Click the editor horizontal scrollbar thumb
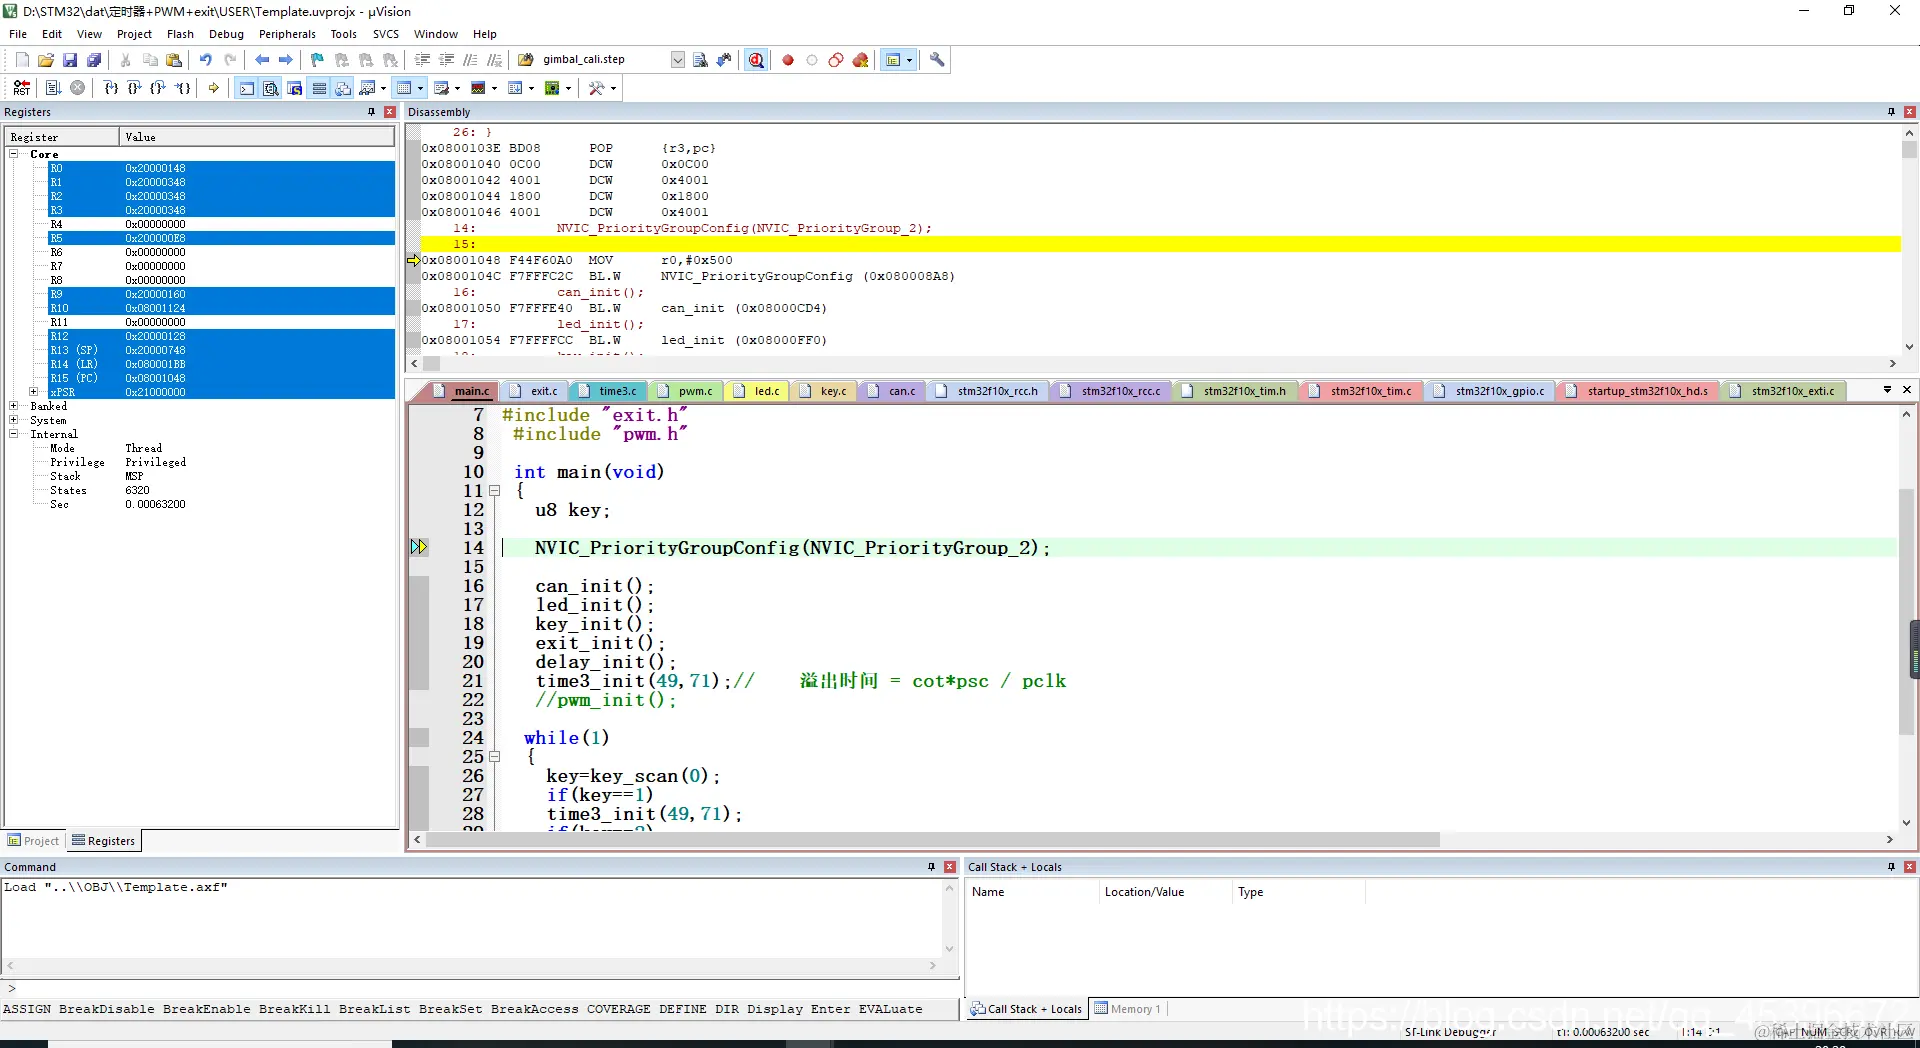The height and width of the screenshot is (1048, 1920). point(932,840)
